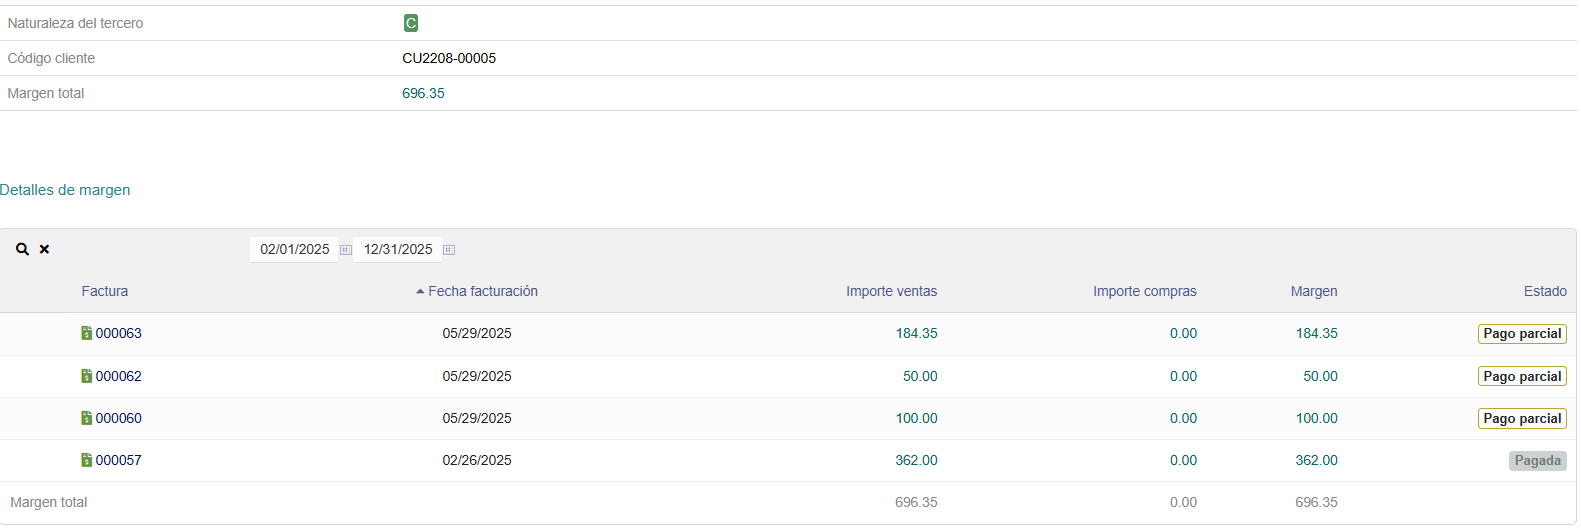Clear filters with the X icon
Screen dimensions: 1581x528
tap(44, 249)
